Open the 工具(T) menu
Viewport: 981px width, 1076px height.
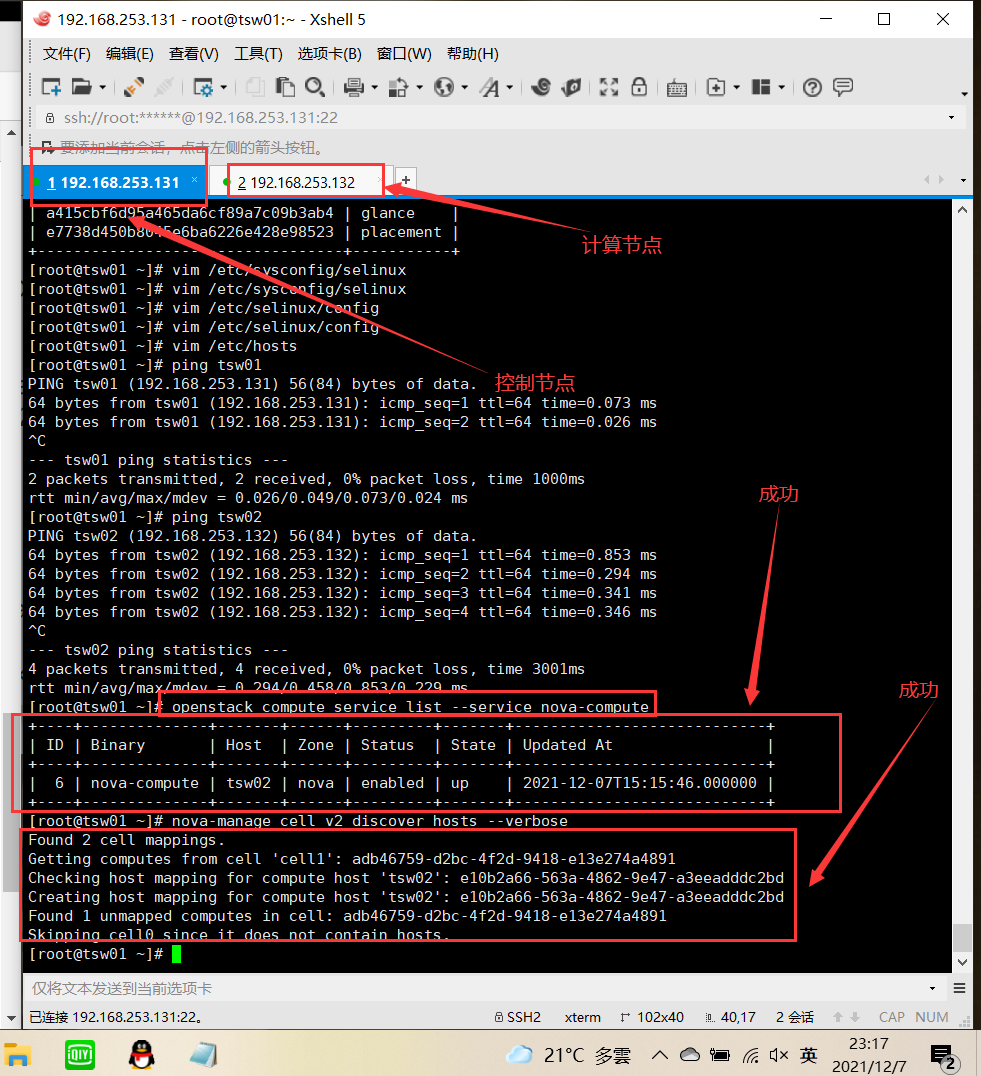pos(258,54)
